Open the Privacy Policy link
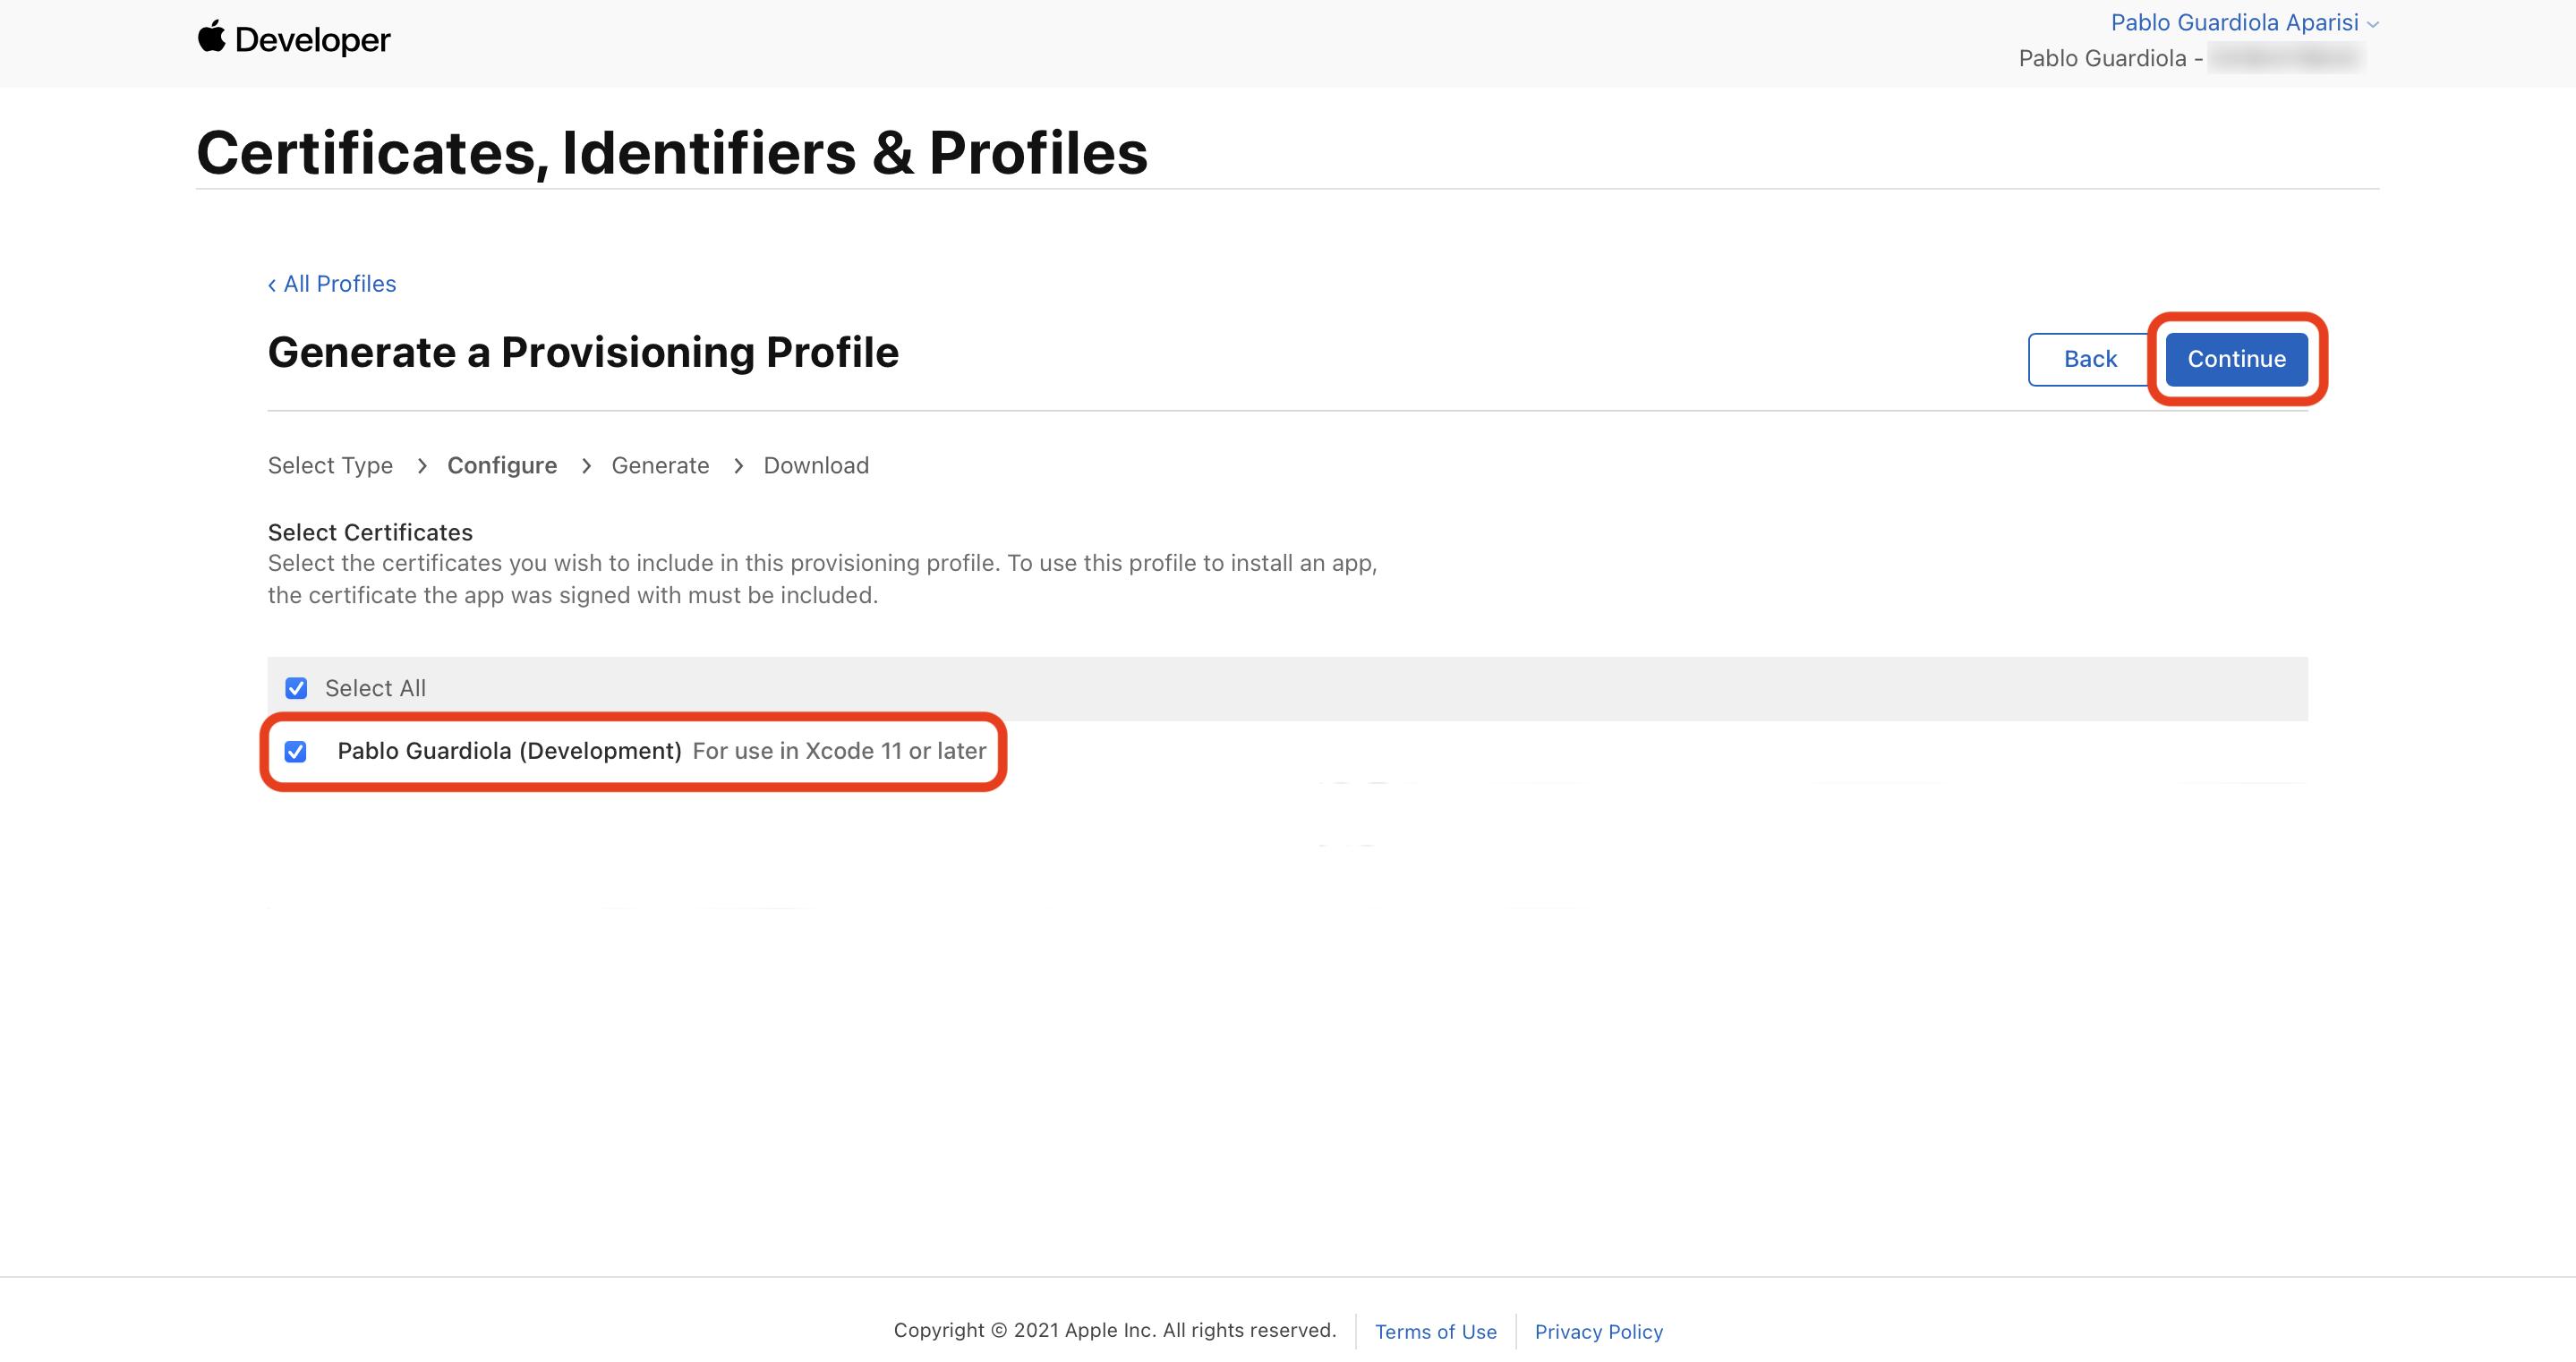The height and width of the screenshot is (1362, 2576). click(x=1598, y=1331)
